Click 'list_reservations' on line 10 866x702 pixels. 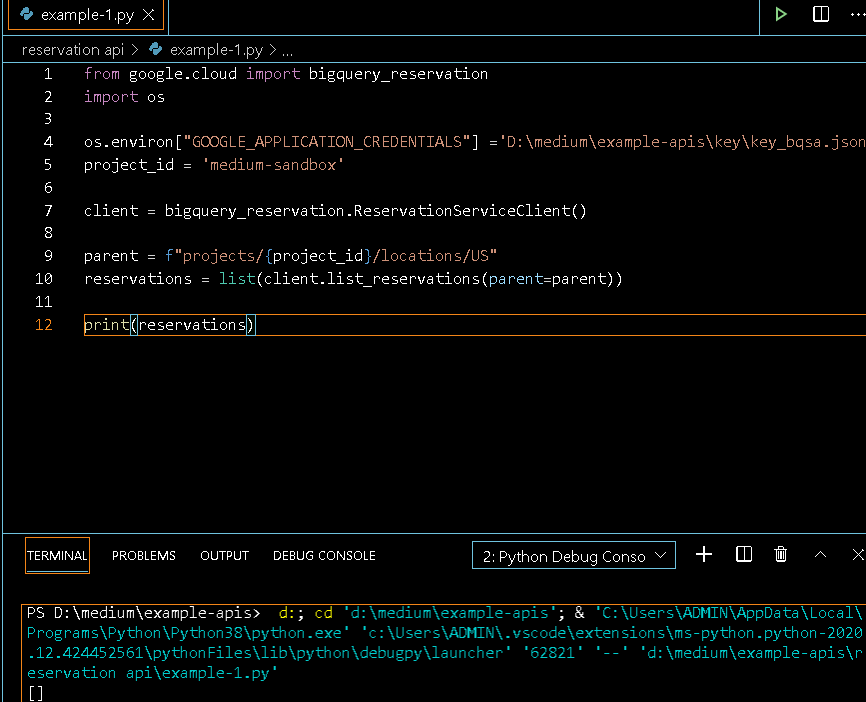click(403, 278)
